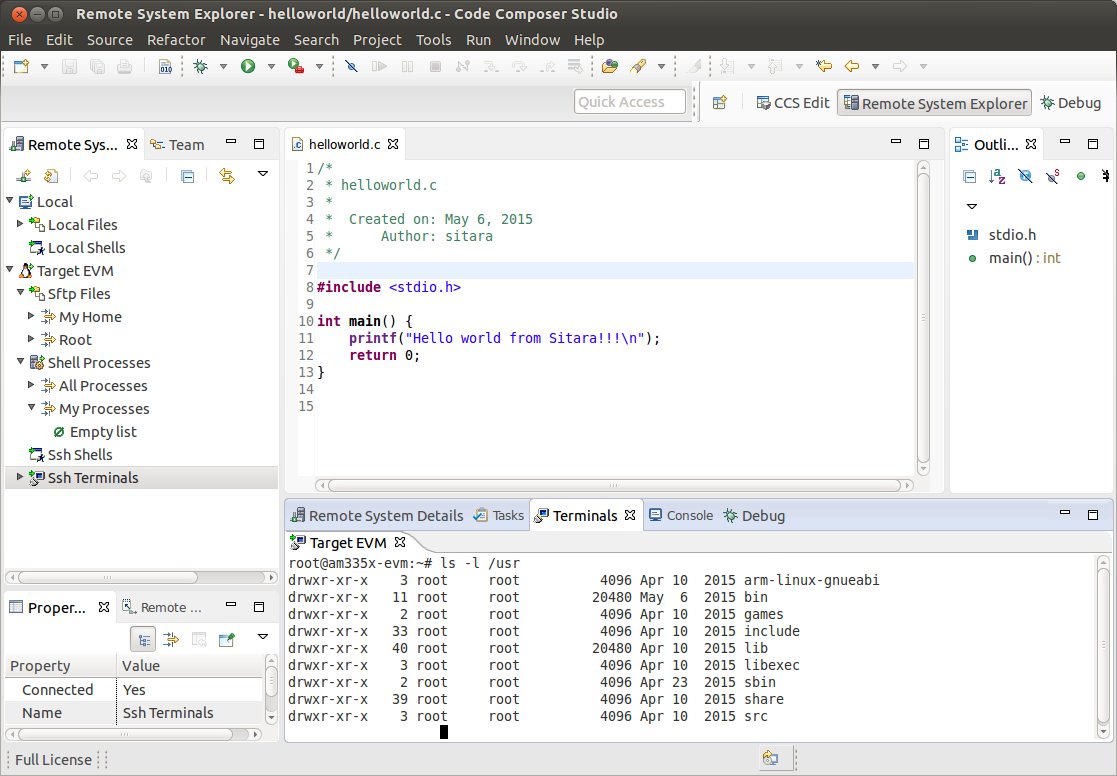Toggle Show Categories in Properties panel
The width and height of the screenshot is (1117, 776).
(143, 639)
